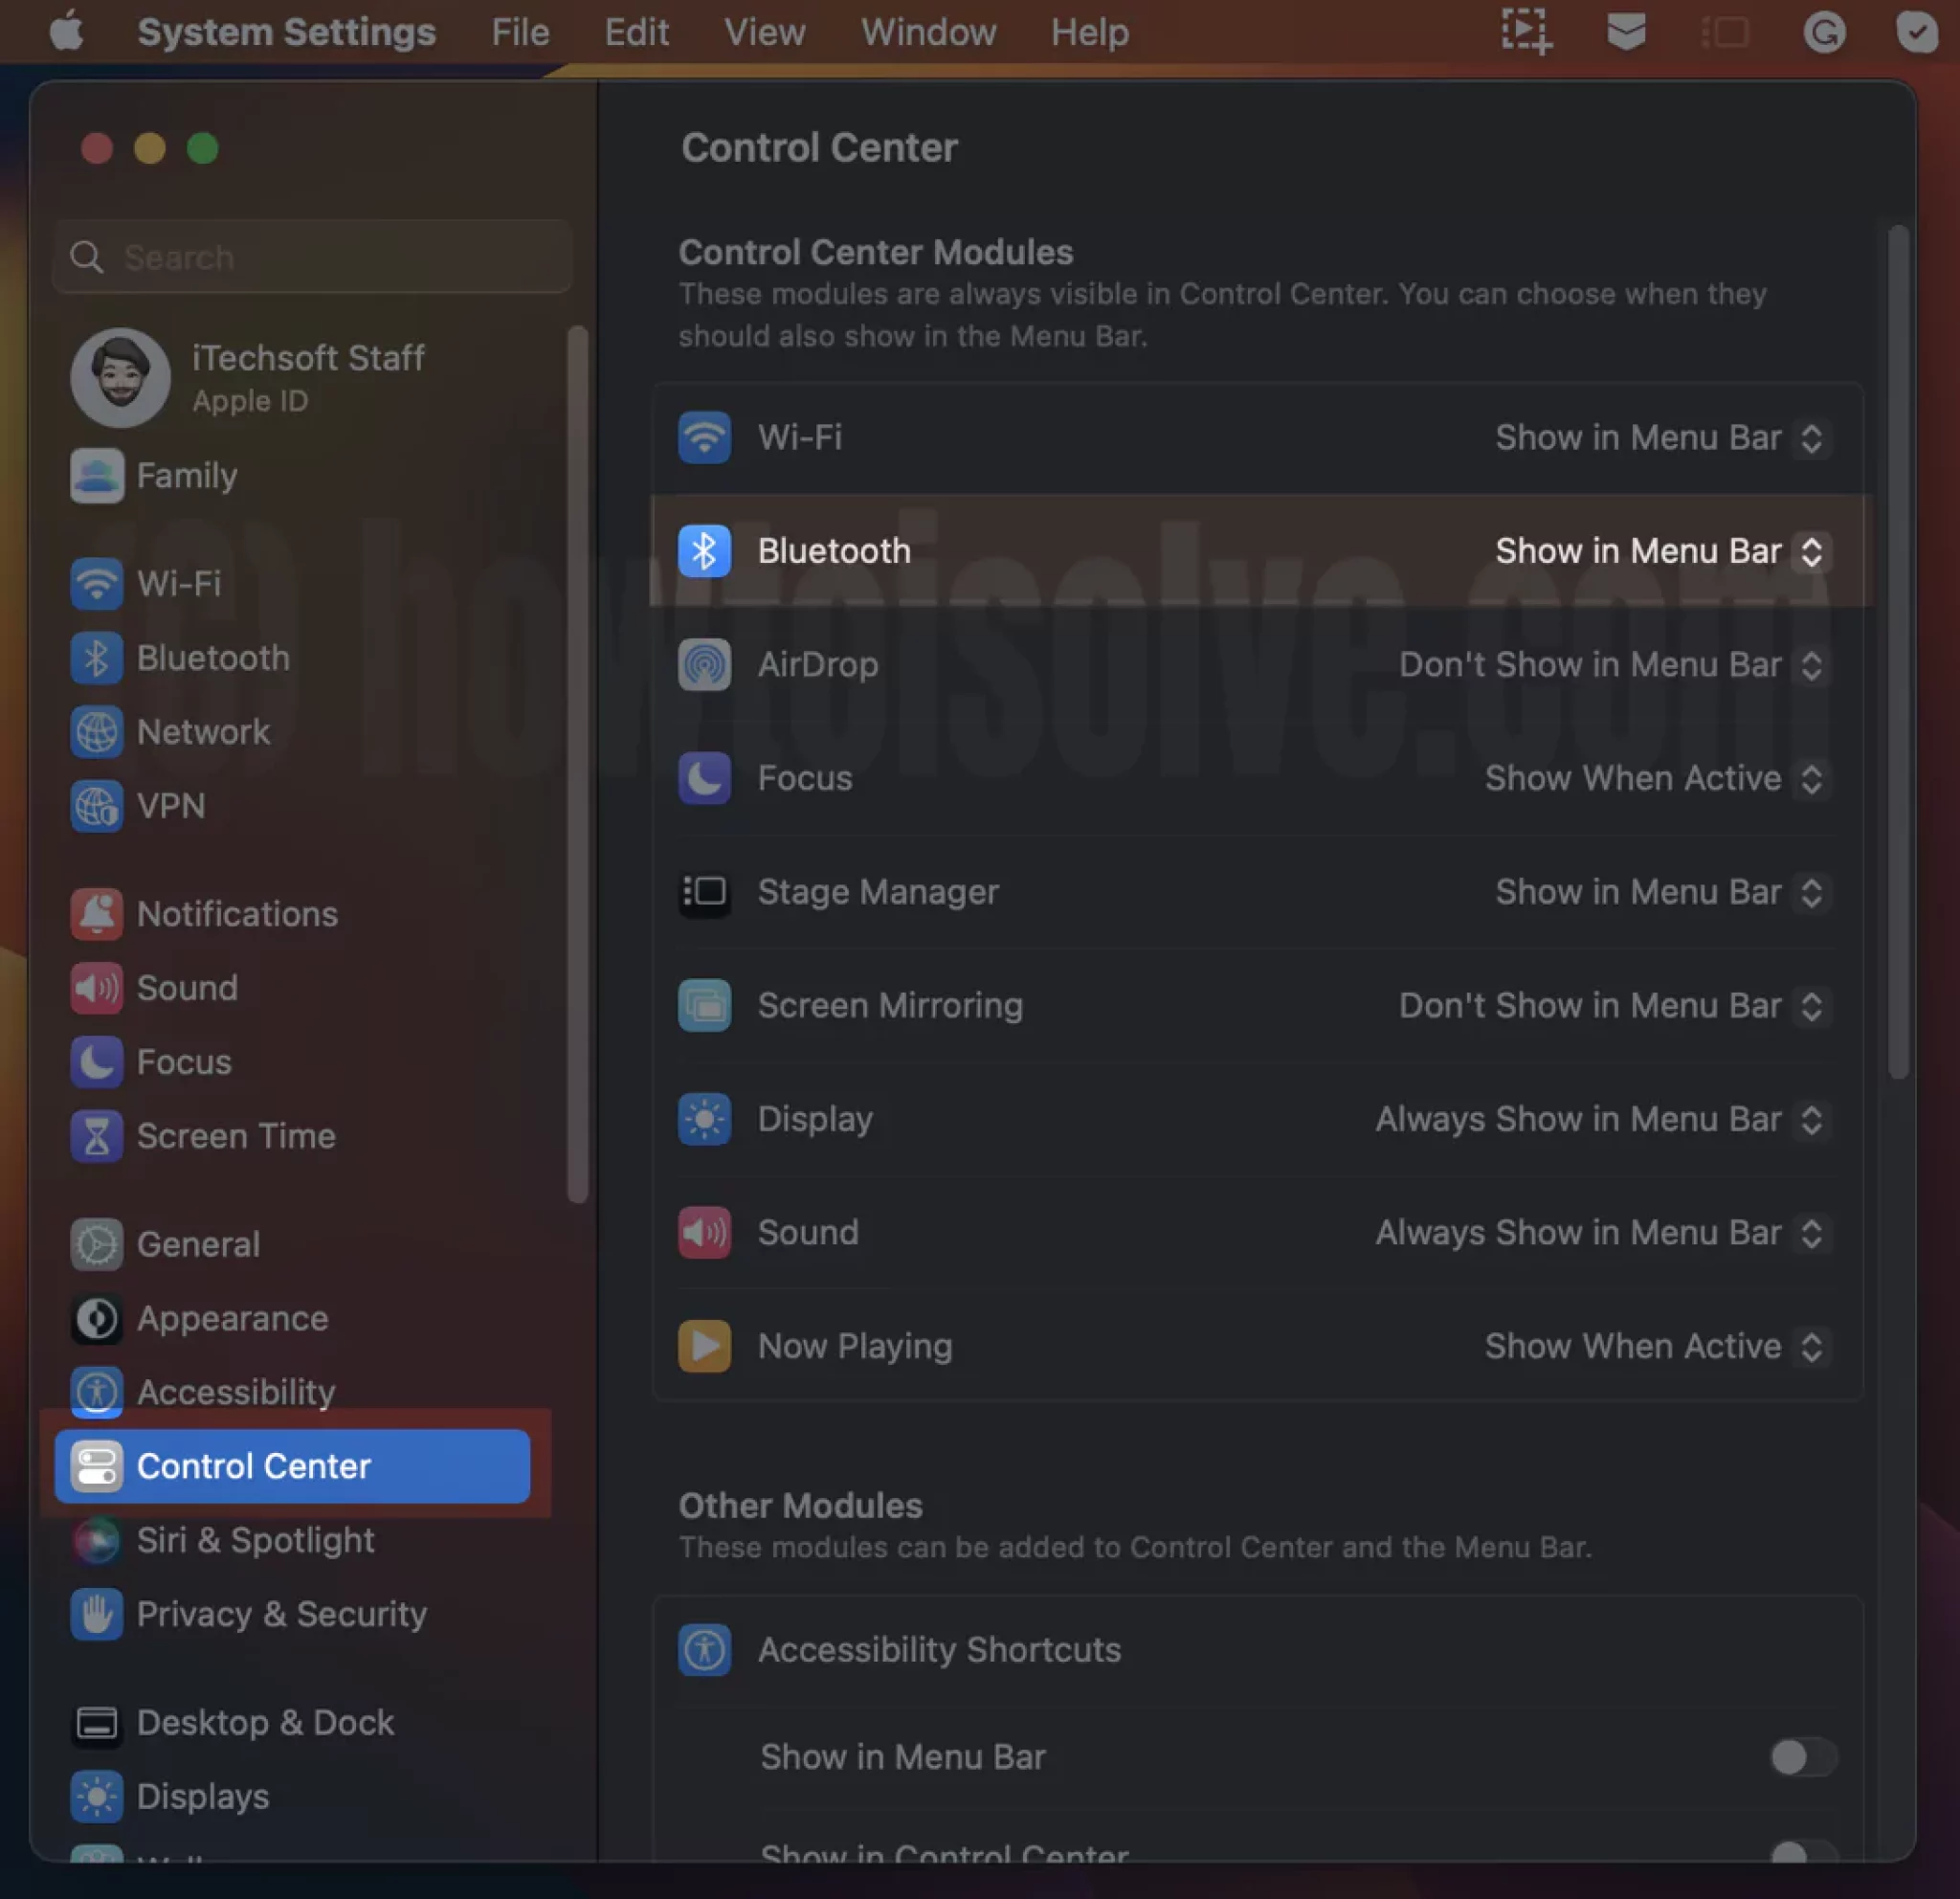Click the main pane vertical scrollbar
Viewport: 1960px width, 1899px height.
pyautogui.click(x=1898, y=652)
